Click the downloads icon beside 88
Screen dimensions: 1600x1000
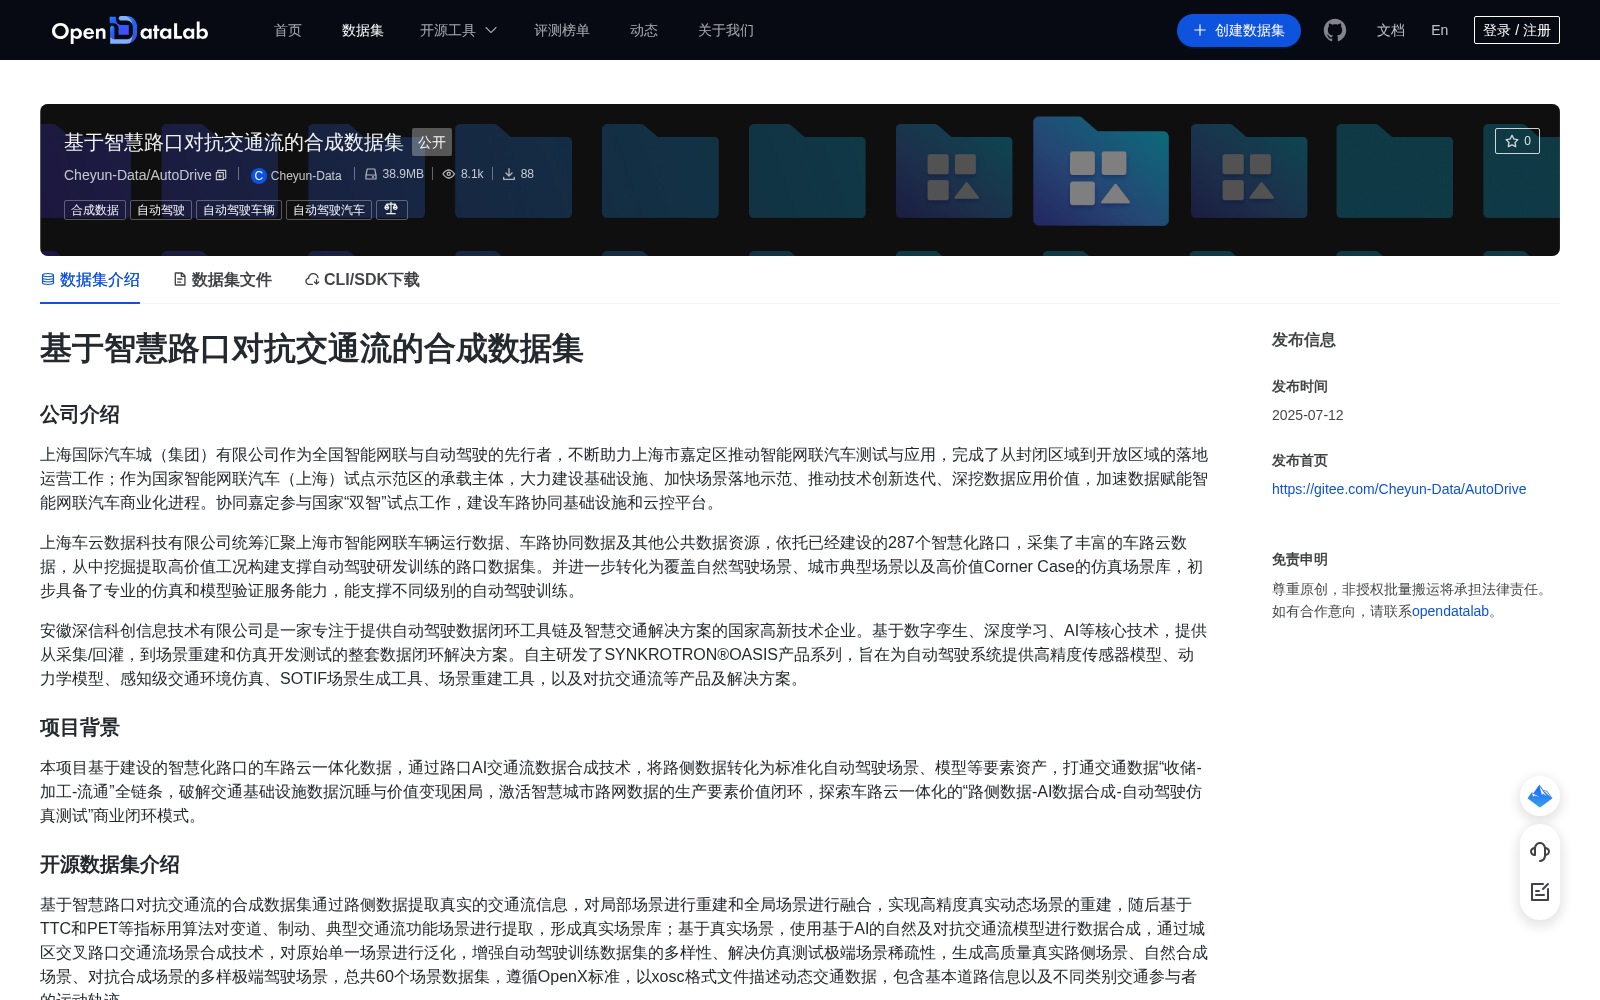tap(509, 174)
